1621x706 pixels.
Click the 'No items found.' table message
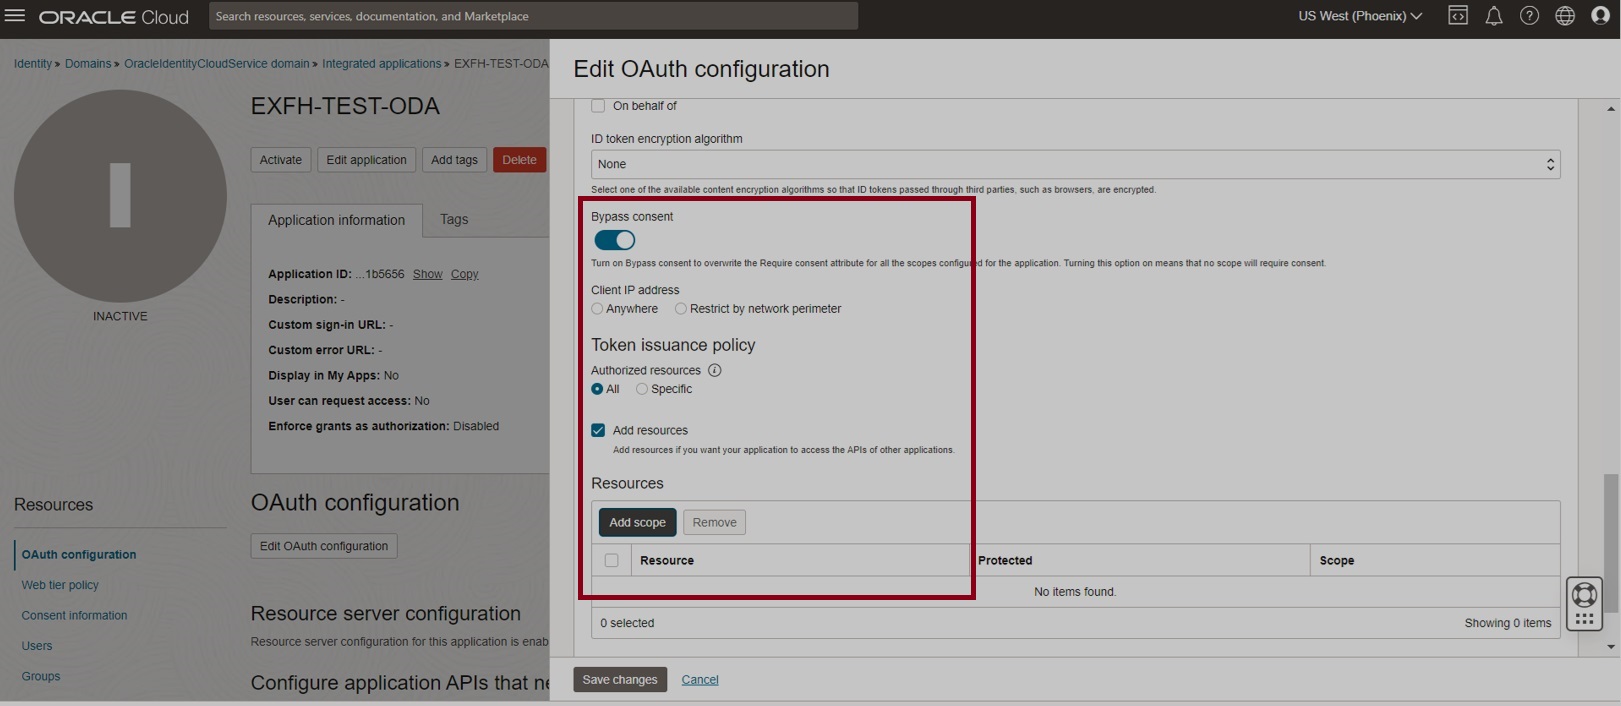1075,592
